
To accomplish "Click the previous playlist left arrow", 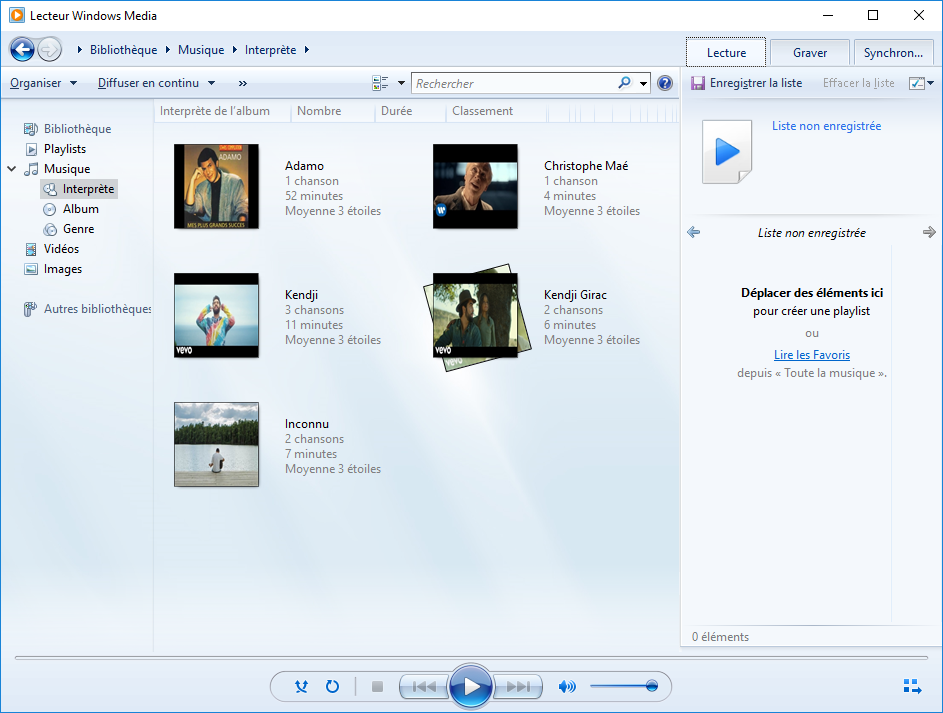I will coord(693,232).
